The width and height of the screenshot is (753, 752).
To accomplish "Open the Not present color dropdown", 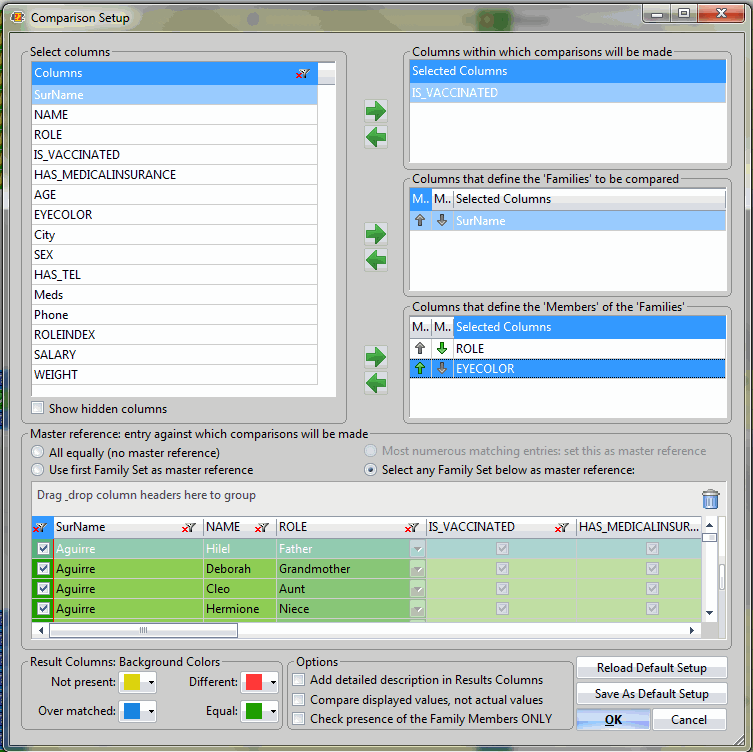I will 149,683.
